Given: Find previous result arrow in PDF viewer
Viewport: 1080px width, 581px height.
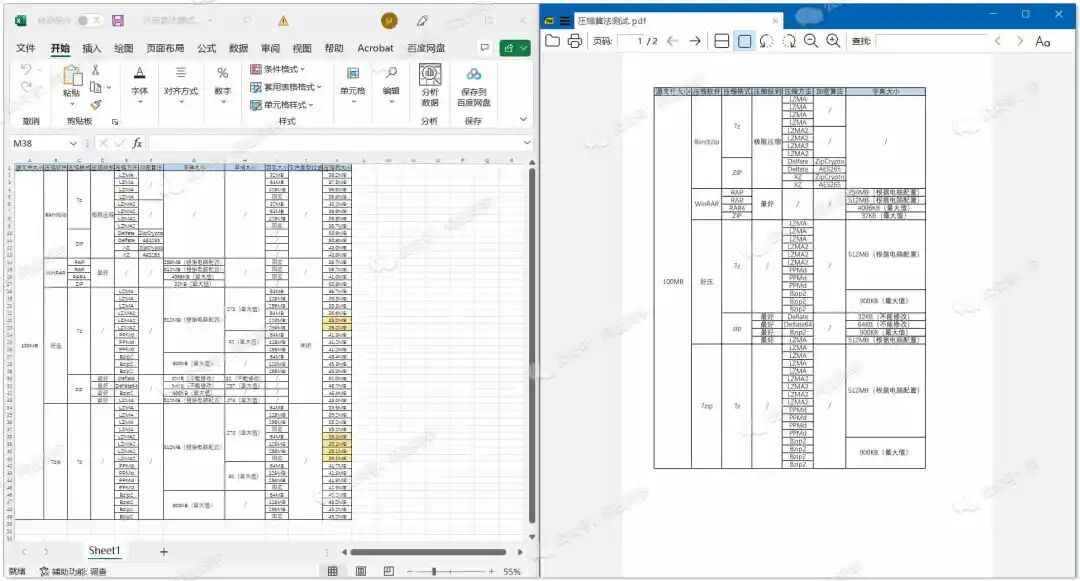Looking at the screenshot, I should (997, 41).
